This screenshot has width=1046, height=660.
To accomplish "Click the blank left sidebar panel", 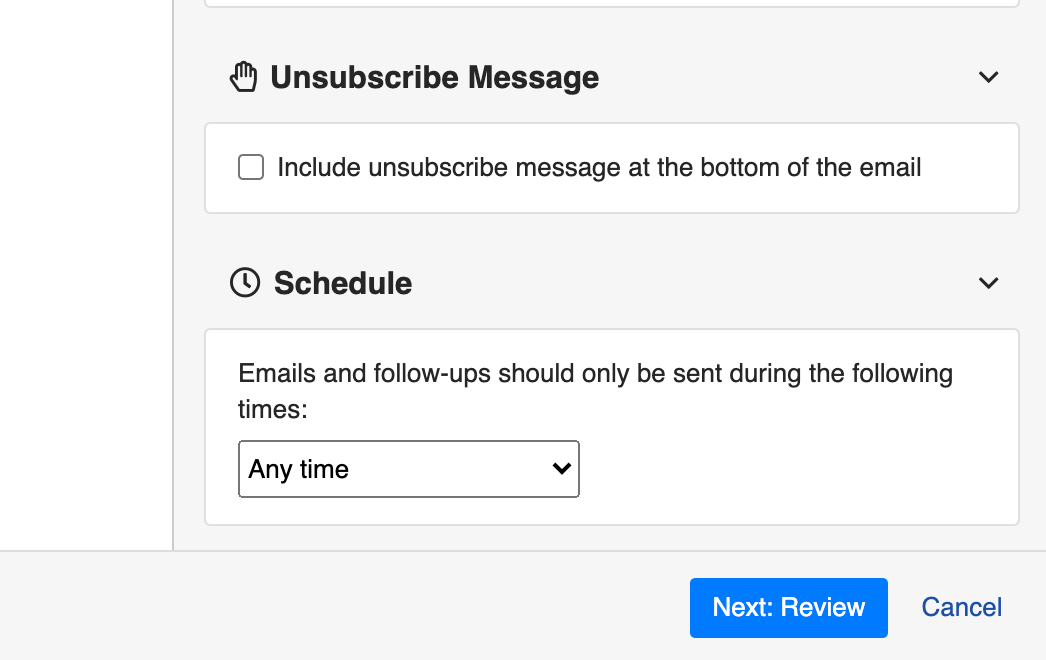I will [86, 275].
